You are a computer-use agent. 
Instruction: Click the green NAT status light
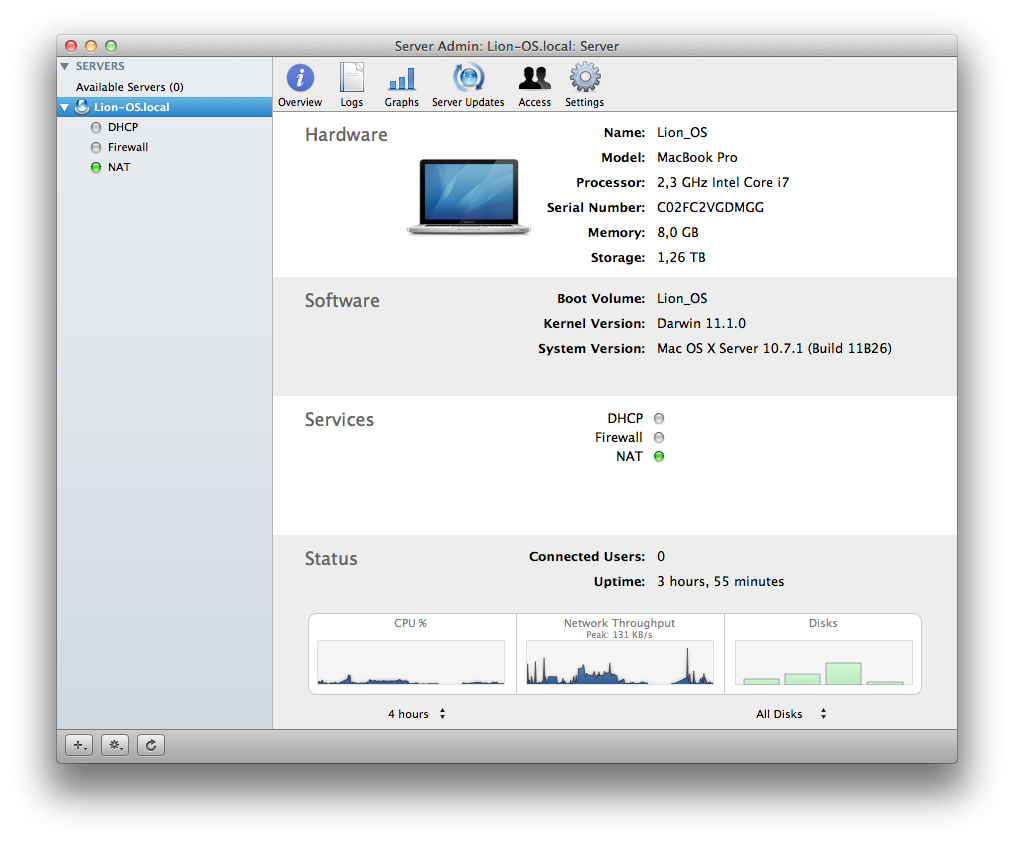[x=658, y=456]
